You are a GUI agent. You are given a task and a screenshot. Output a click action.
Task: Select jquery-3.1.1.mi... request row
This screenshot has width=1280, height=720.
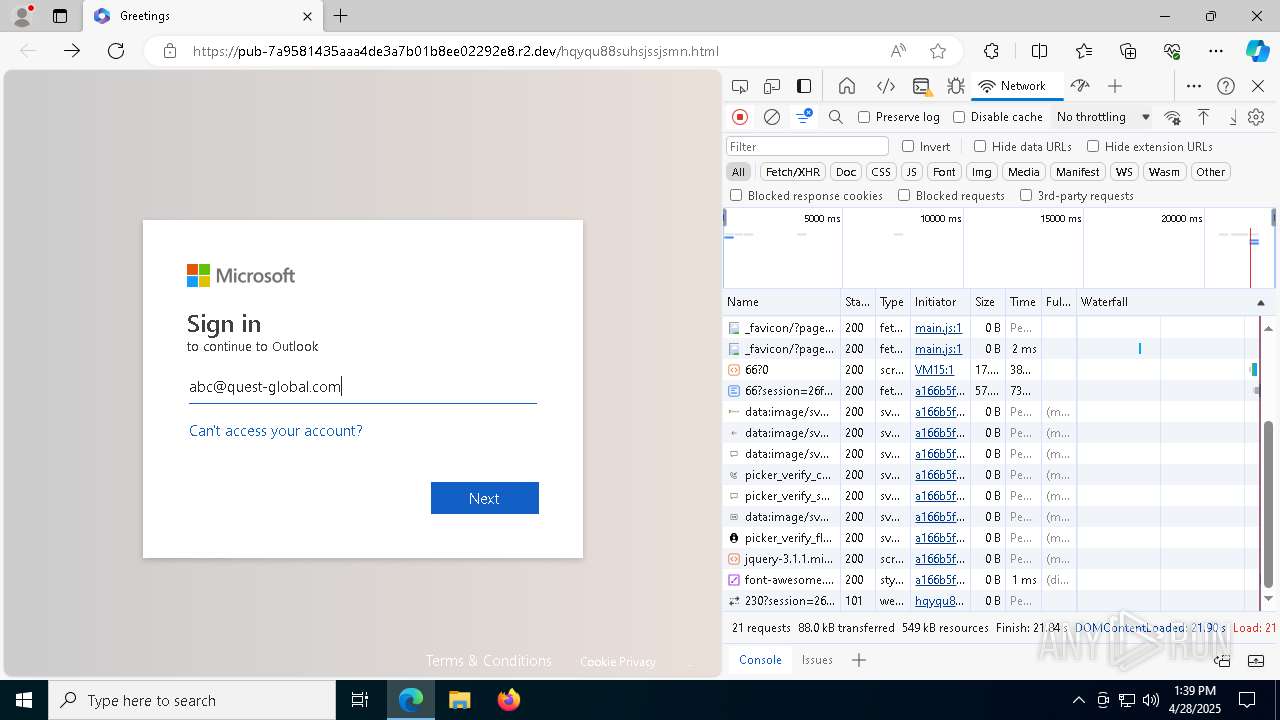[x=992, y=559]
